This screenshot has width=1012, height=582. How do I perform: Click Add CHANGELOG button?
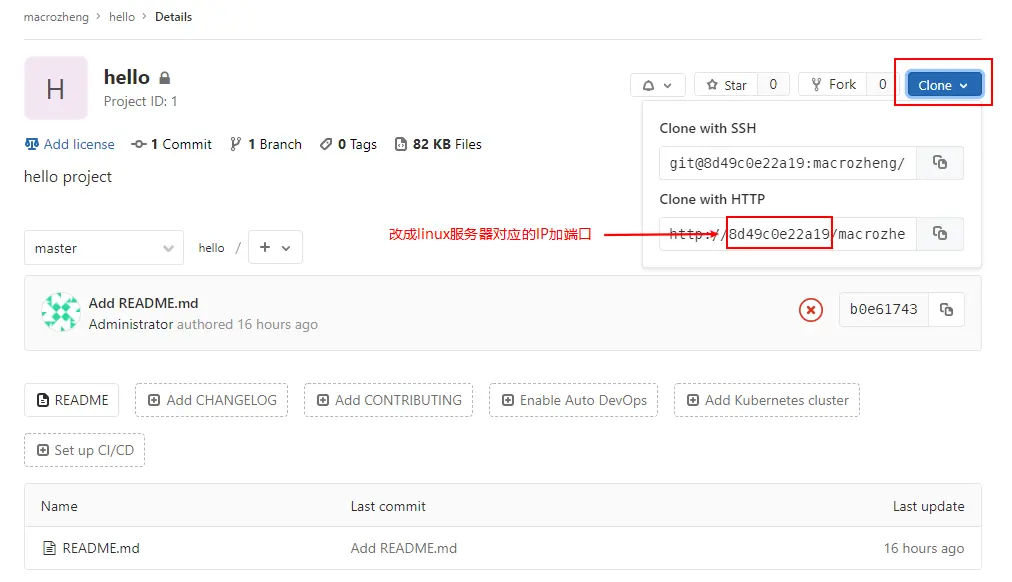coord(212,400)
